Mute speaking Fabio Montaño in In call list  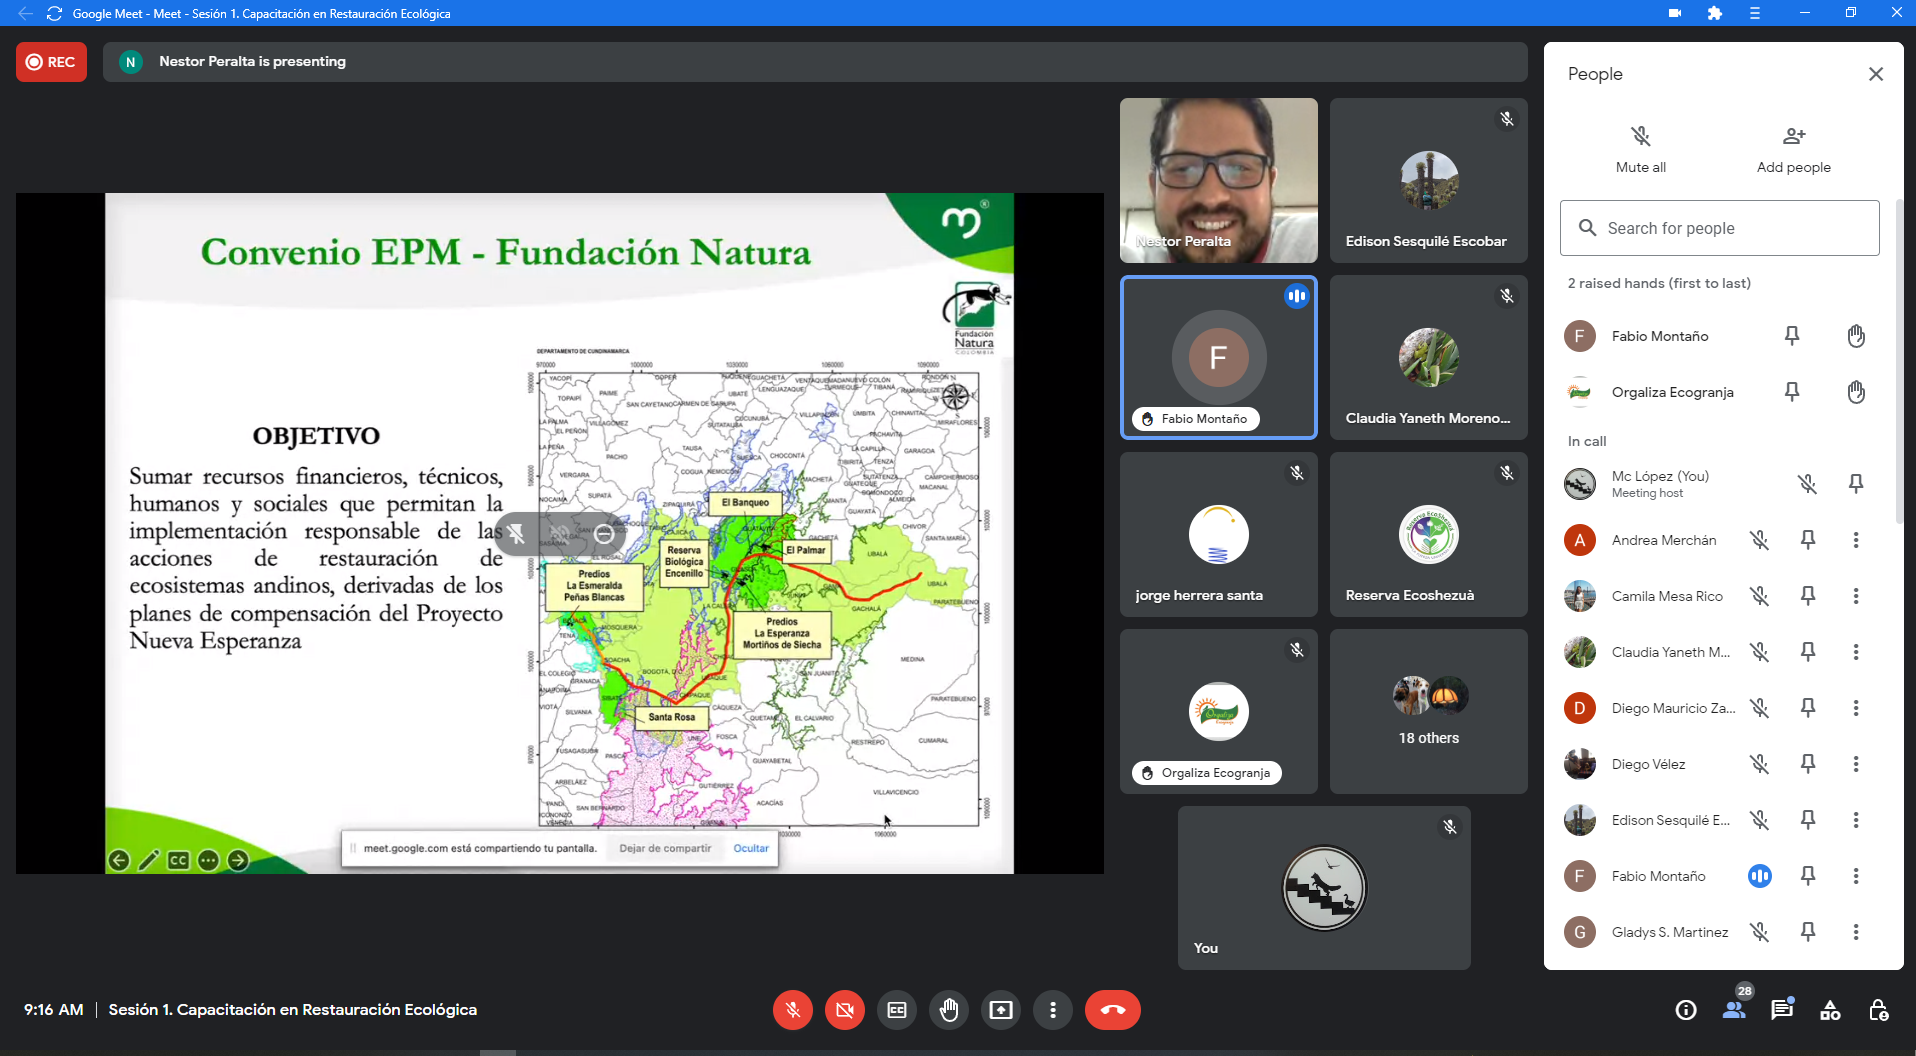coord(1760,876)
